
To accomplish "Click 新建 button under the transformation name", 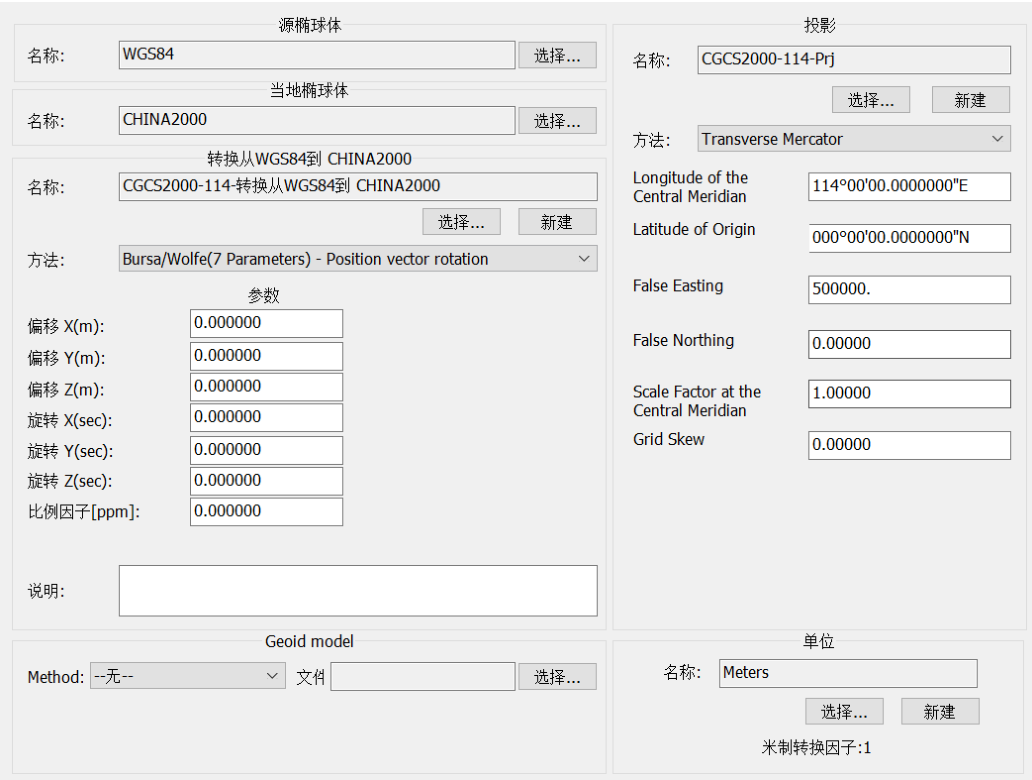I will coord(557,222).
